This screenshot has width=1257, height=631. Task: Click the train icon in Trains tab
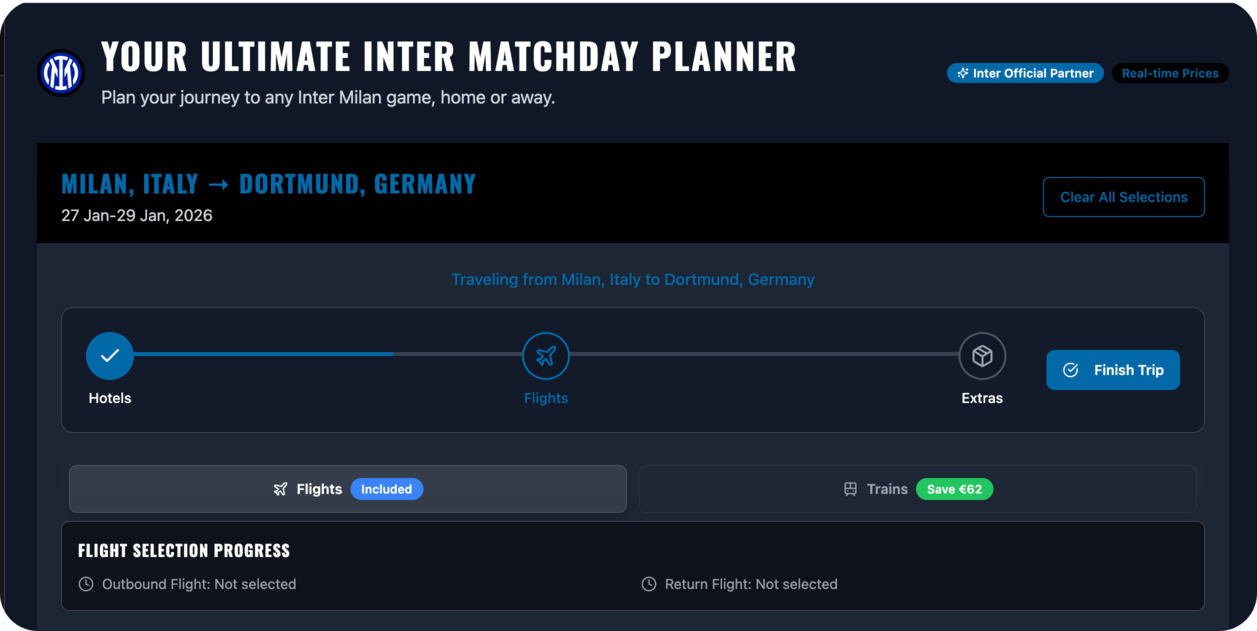[850, 489]
